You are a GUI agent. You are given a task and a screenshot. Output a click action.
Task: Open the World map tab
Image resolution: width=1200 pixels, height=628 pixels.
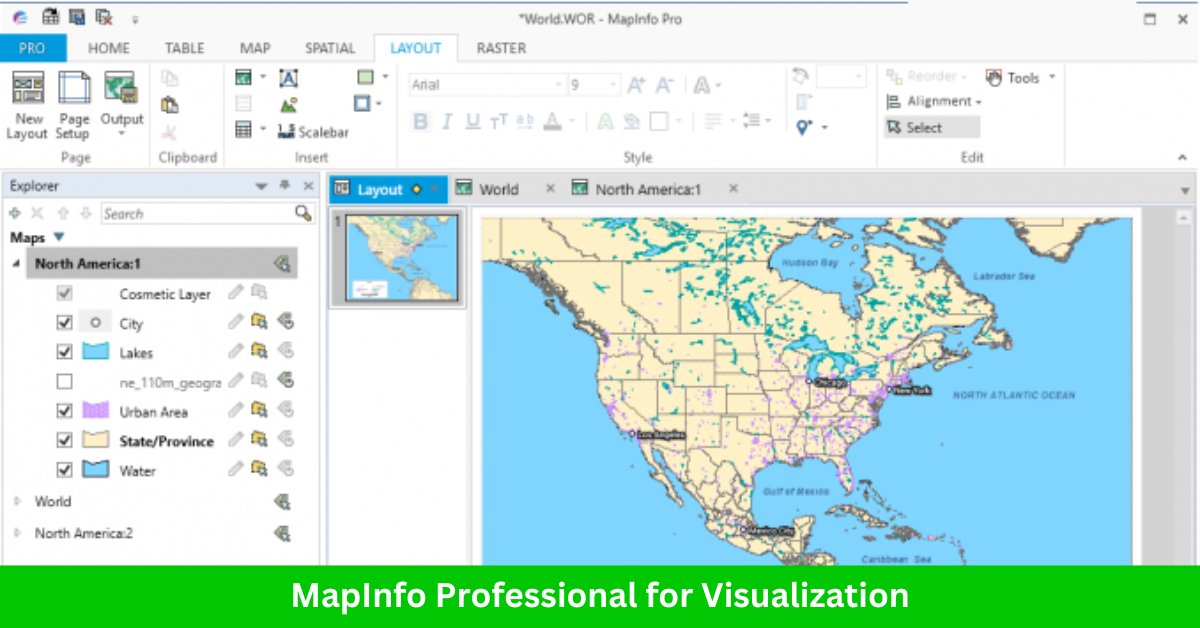[501, 188]
